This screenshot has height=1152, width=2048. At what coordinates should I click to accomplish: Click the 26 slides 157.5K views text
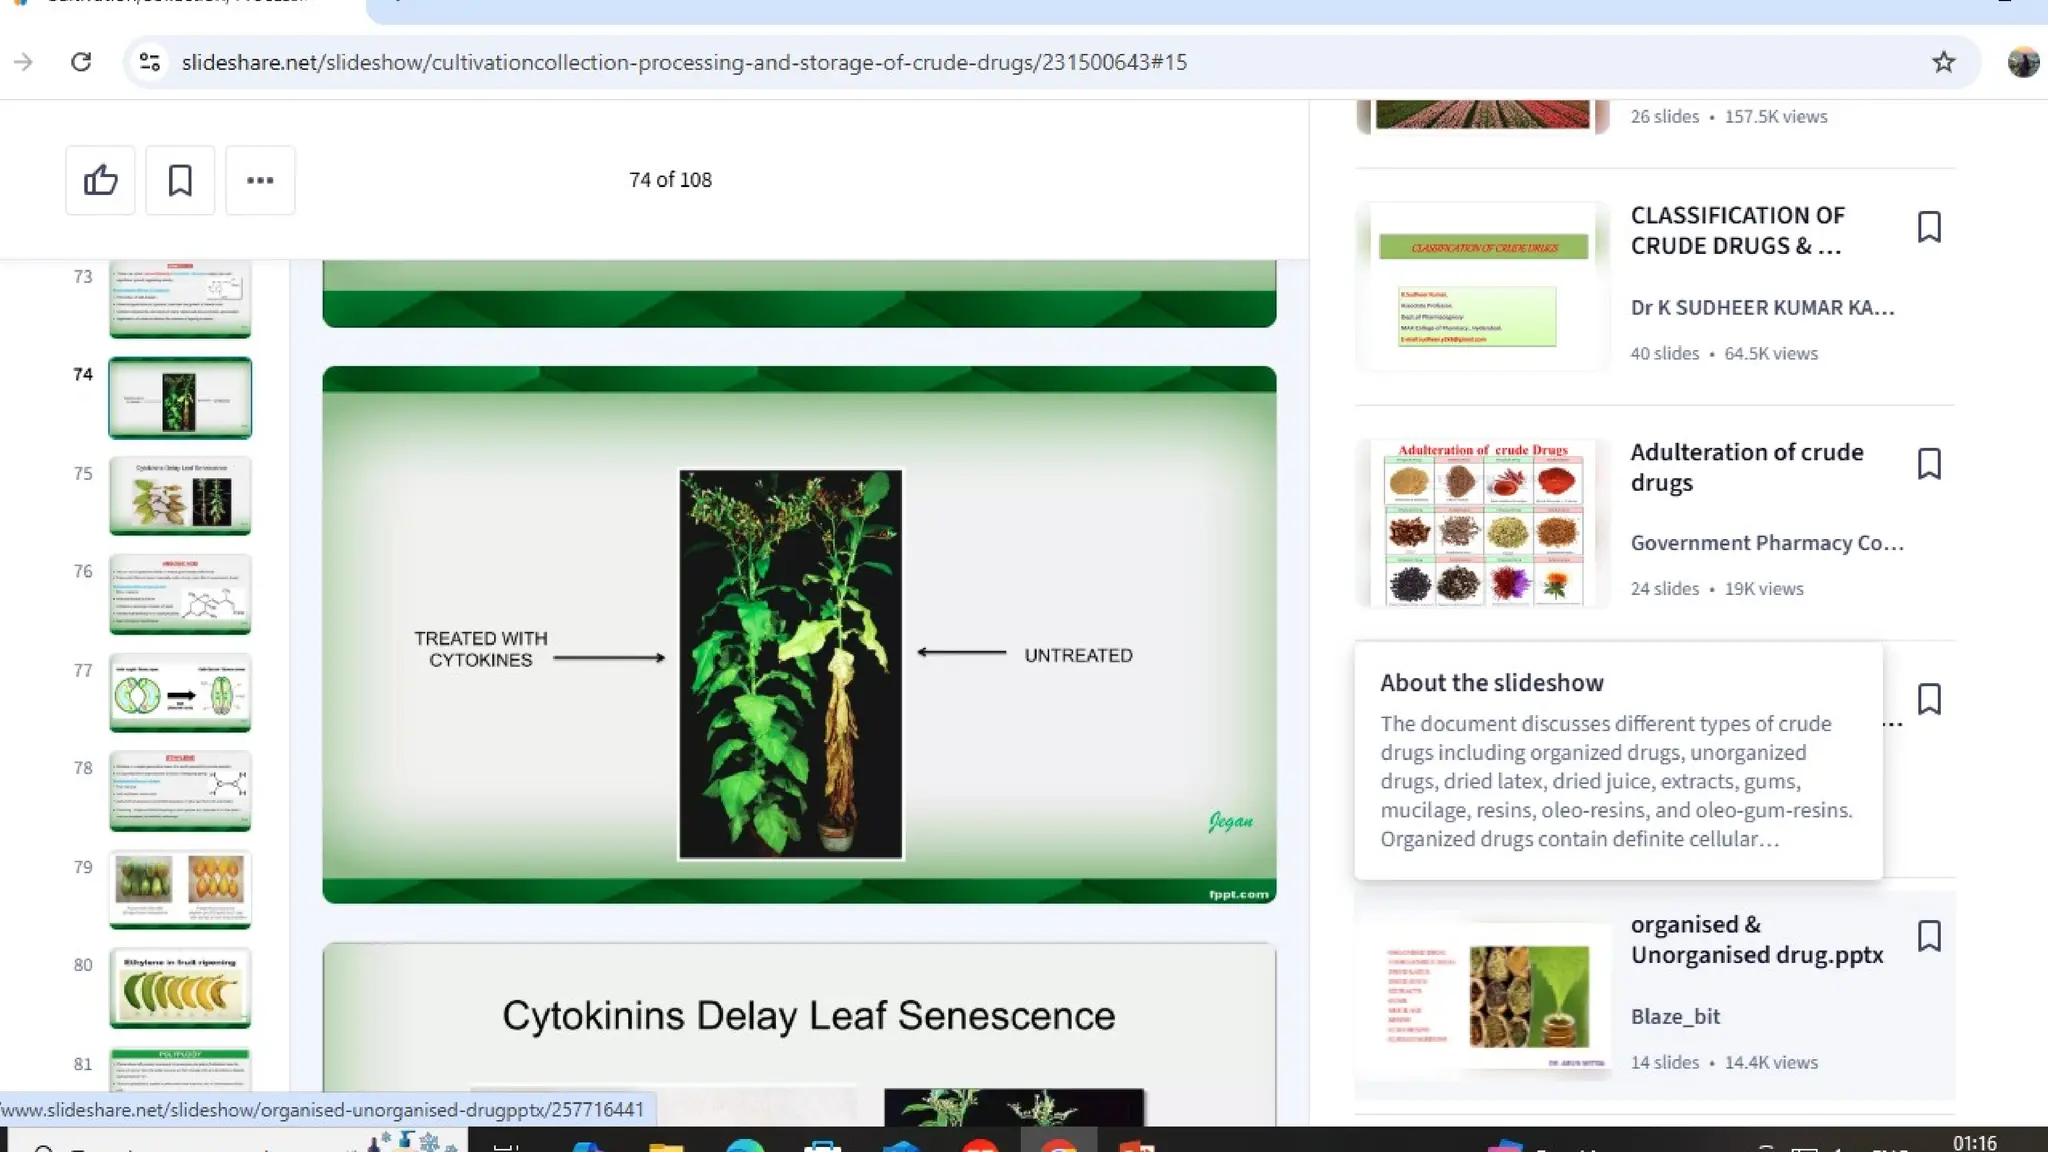tap(1729, 117)
